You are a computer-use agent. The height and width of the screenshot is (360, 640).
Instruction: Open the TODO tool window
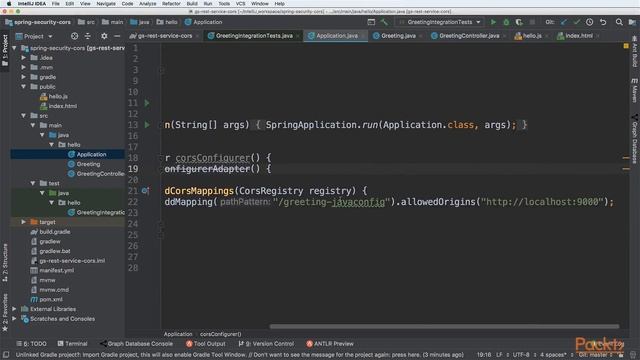[x=31, y=344]
